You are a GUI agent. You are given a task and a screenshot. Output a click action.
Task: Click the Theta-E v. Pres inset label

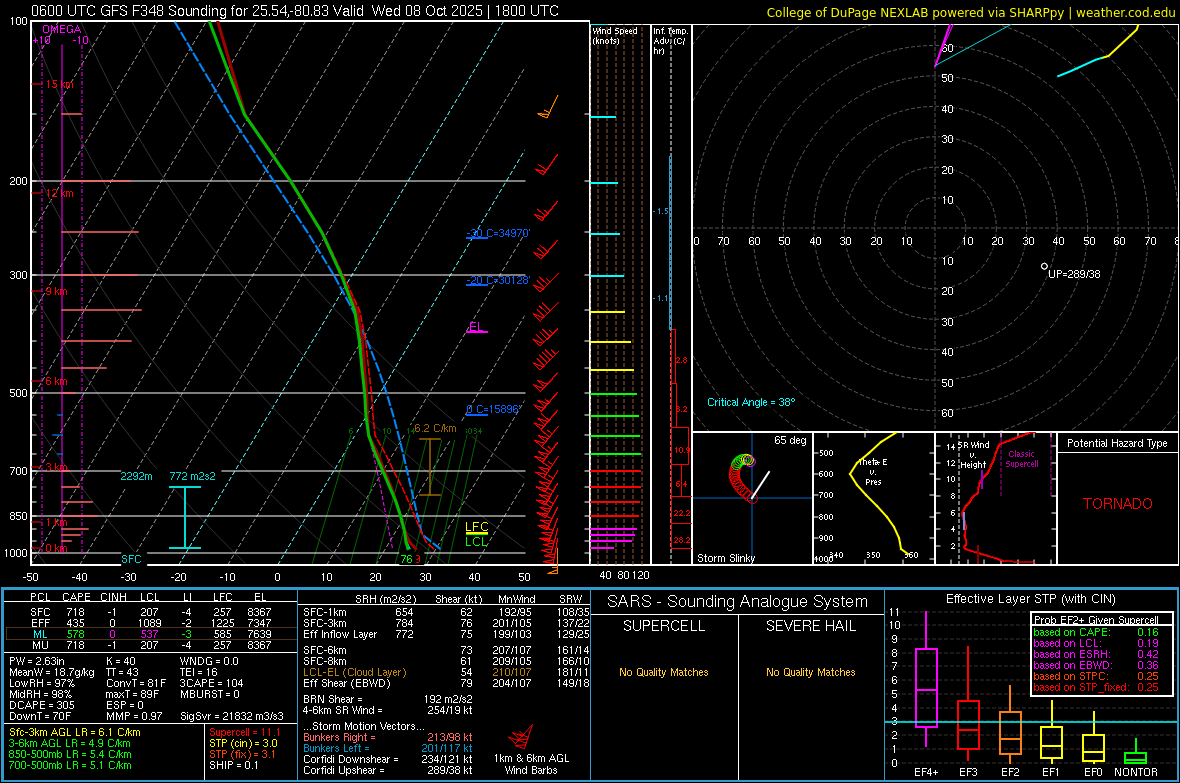873,472
